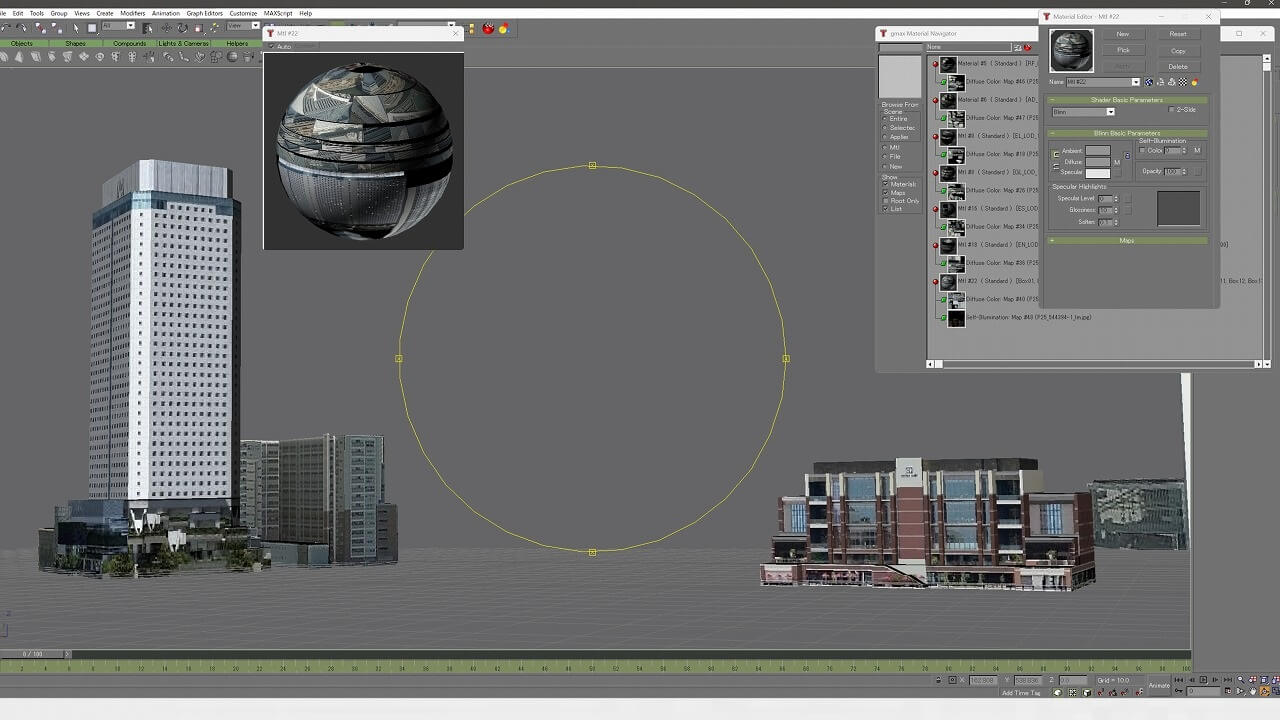Click the Select Object arrow tool
This screenshot has height=720, width=1280.
(x=76, y=28)
